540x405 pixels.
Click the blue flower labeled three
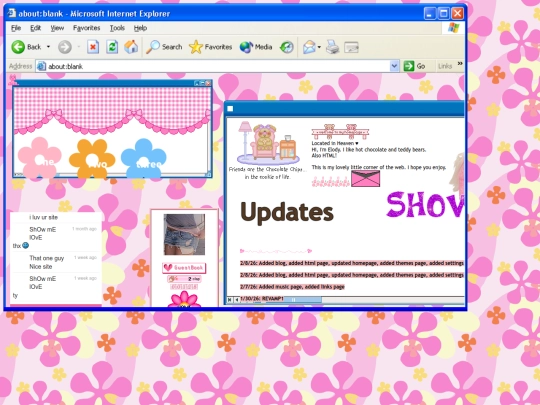pos(144,158)
